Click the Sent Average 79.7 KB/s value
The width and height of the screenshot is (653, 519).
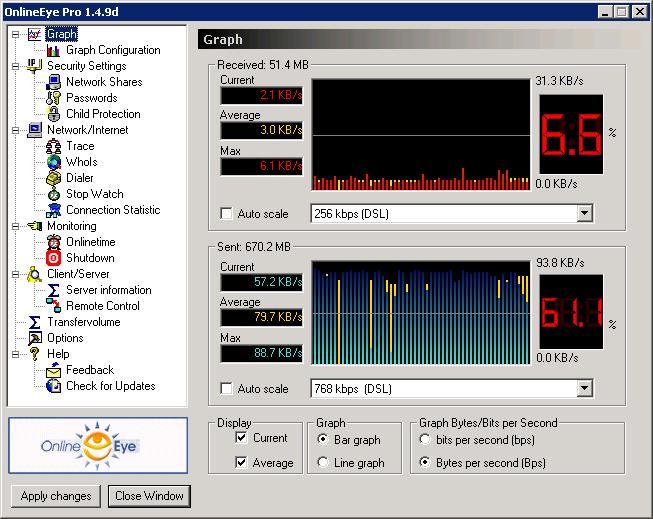coord(262,318)
